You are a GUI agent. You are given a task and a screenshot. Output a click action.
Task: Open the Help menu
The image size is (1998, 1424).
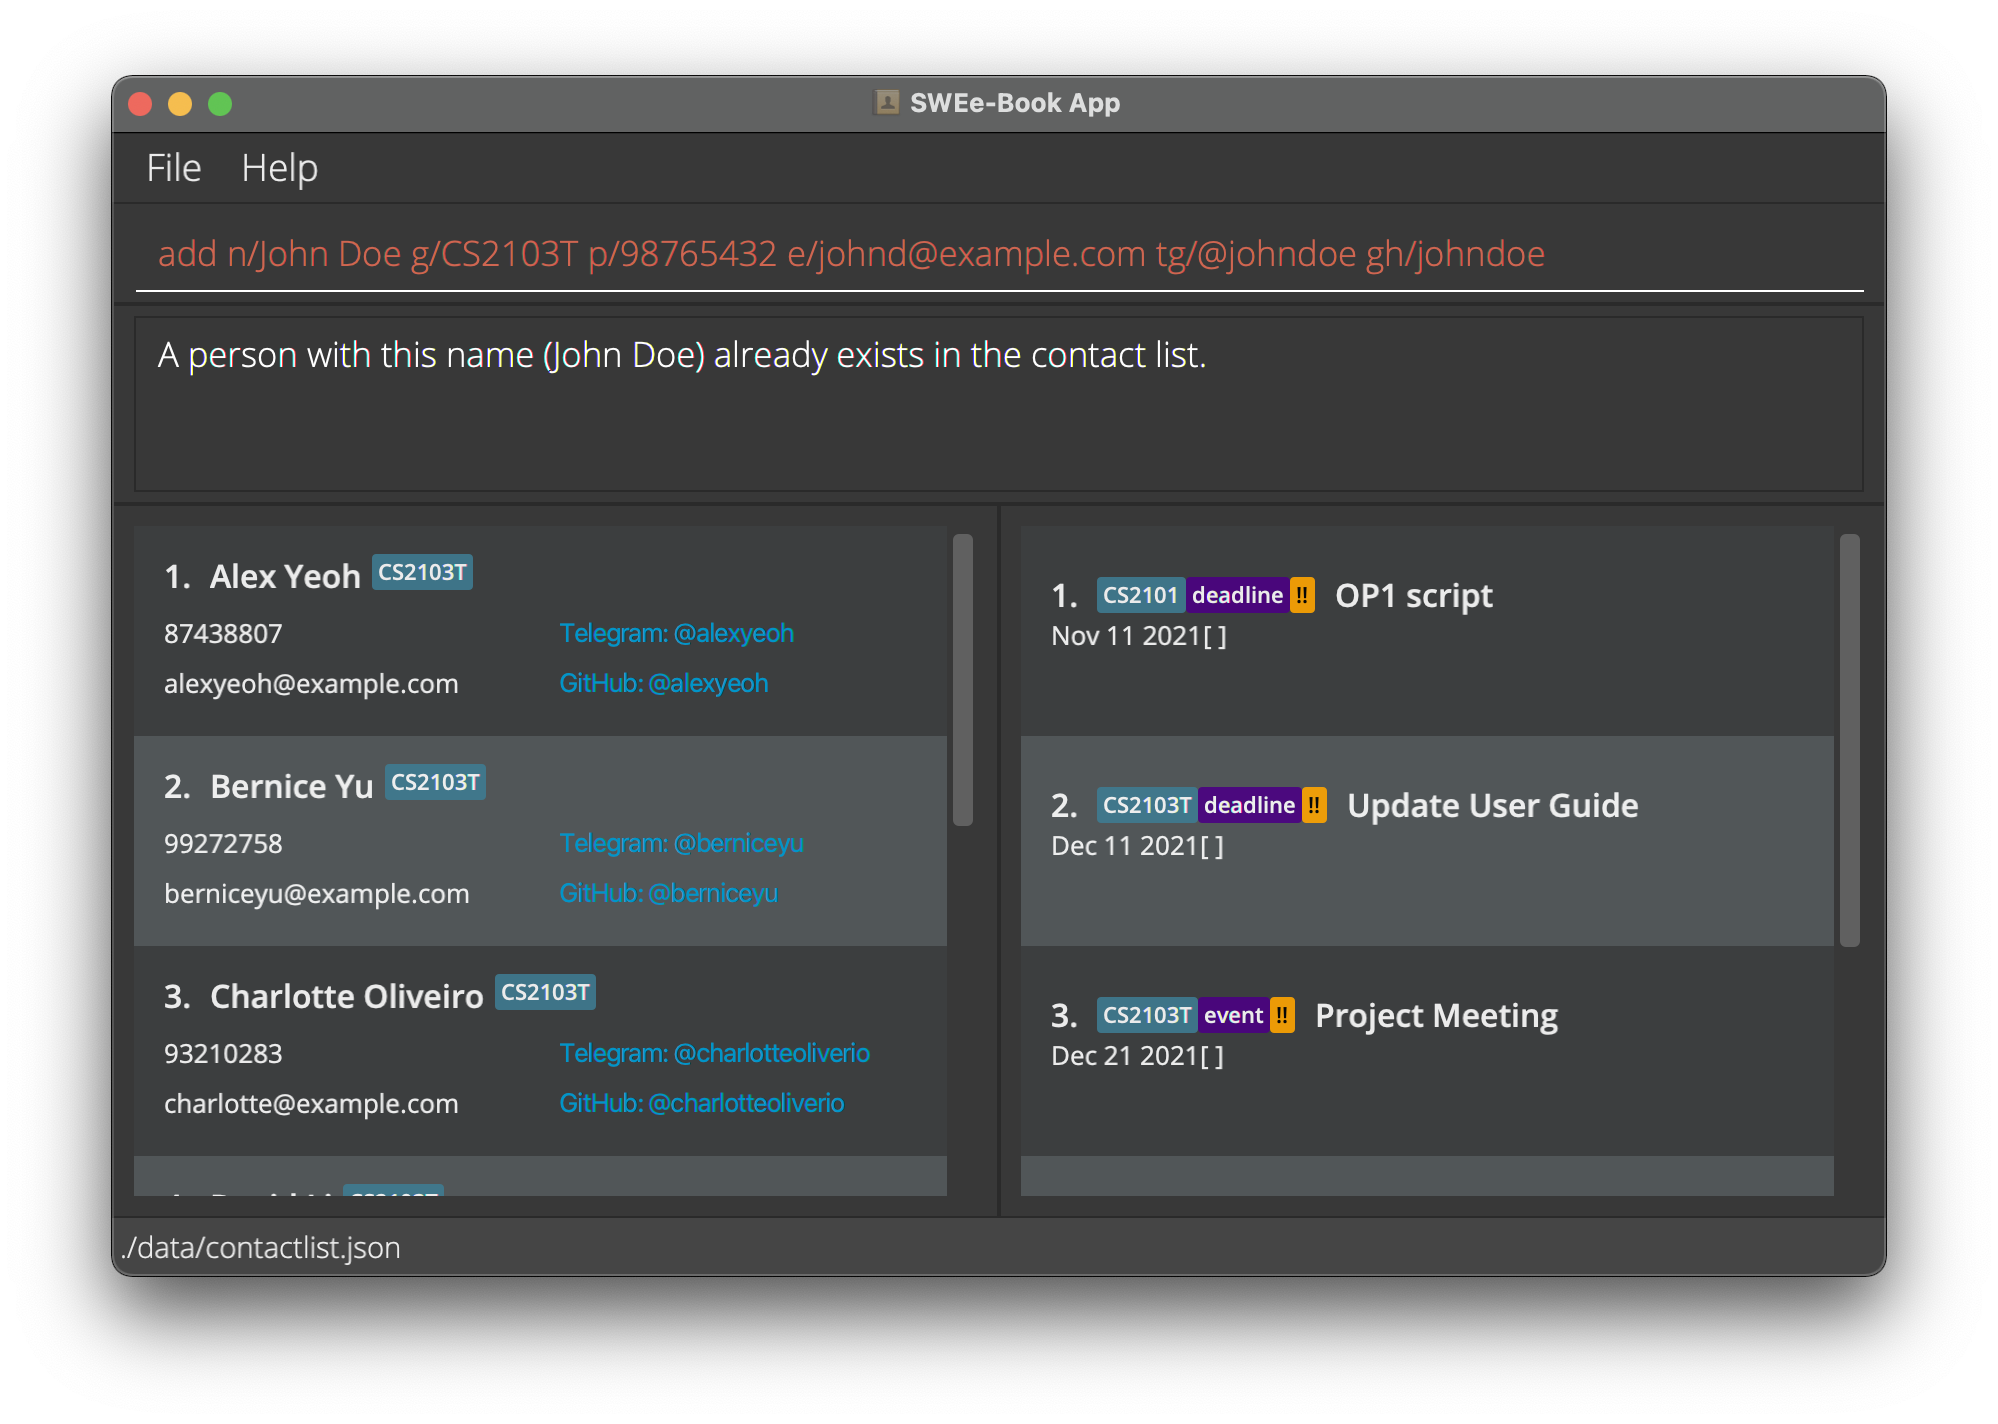click(x=279, y=168)
